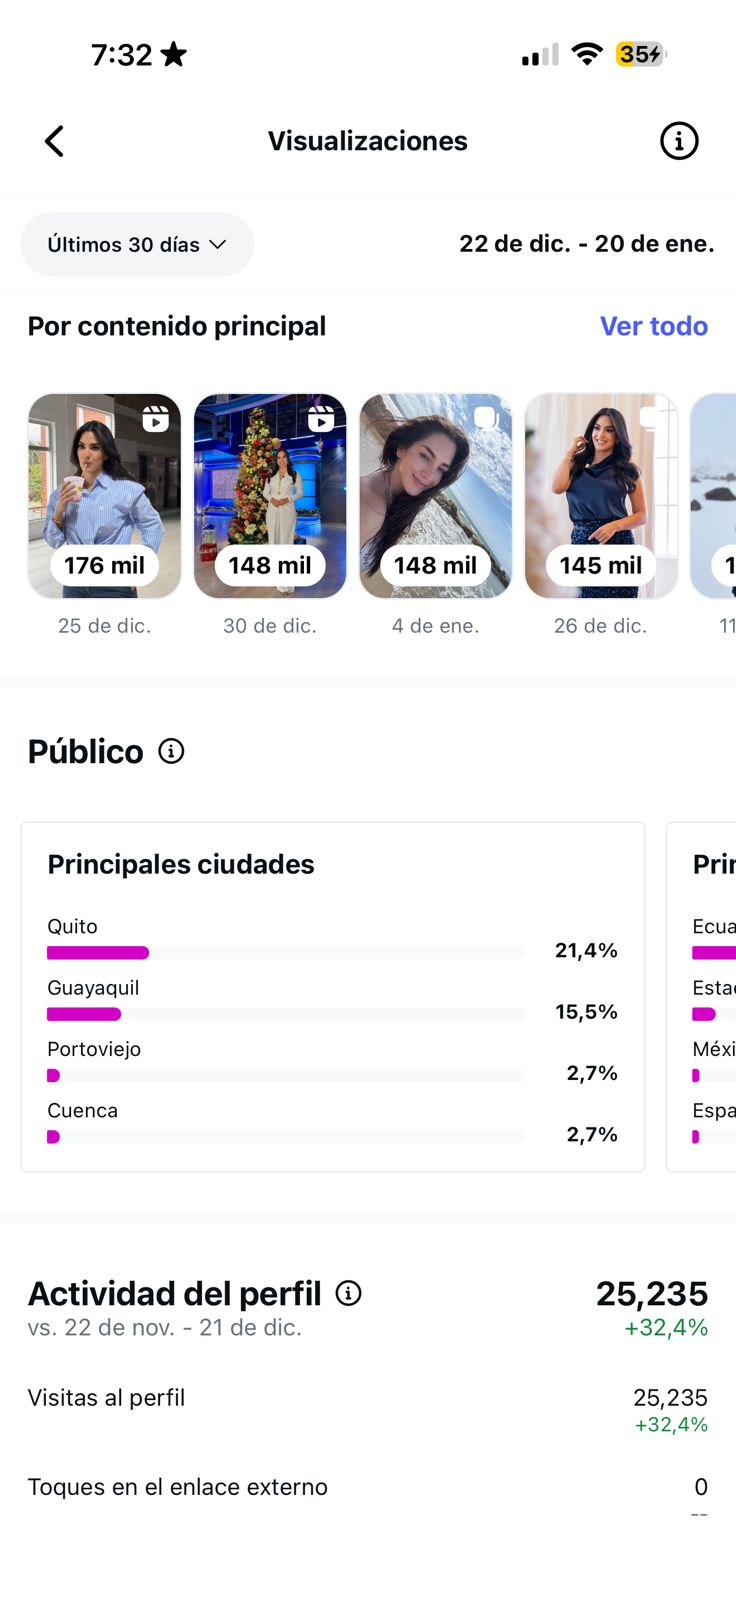Tap the partially visible countries card
The height and width of the screenshot is (1600, 736).
[x=704, y=996]
